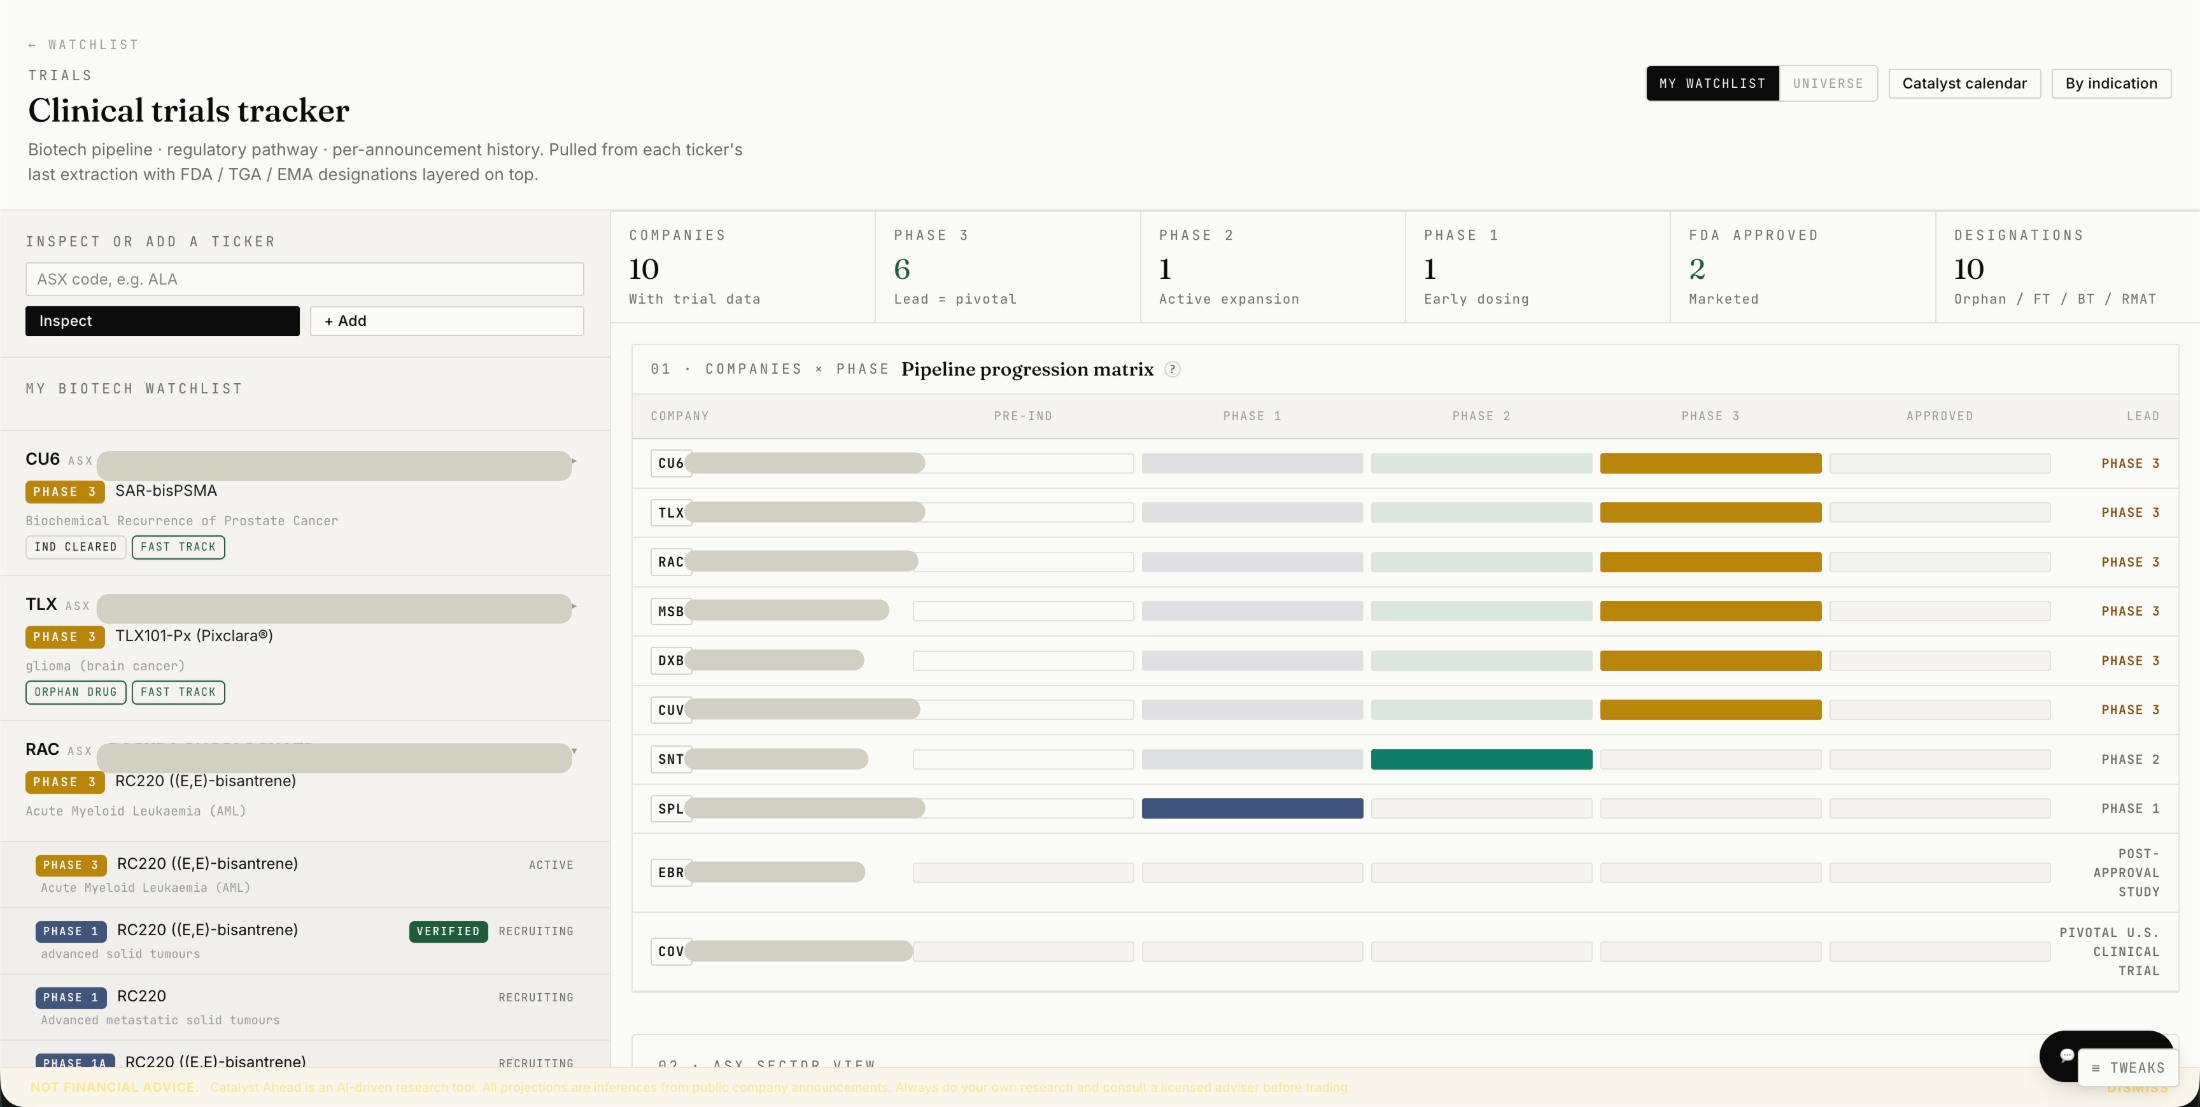
Task: Click the Verified badge on RC220 trial
Action: pyautogui.click(x=448, y=931)
